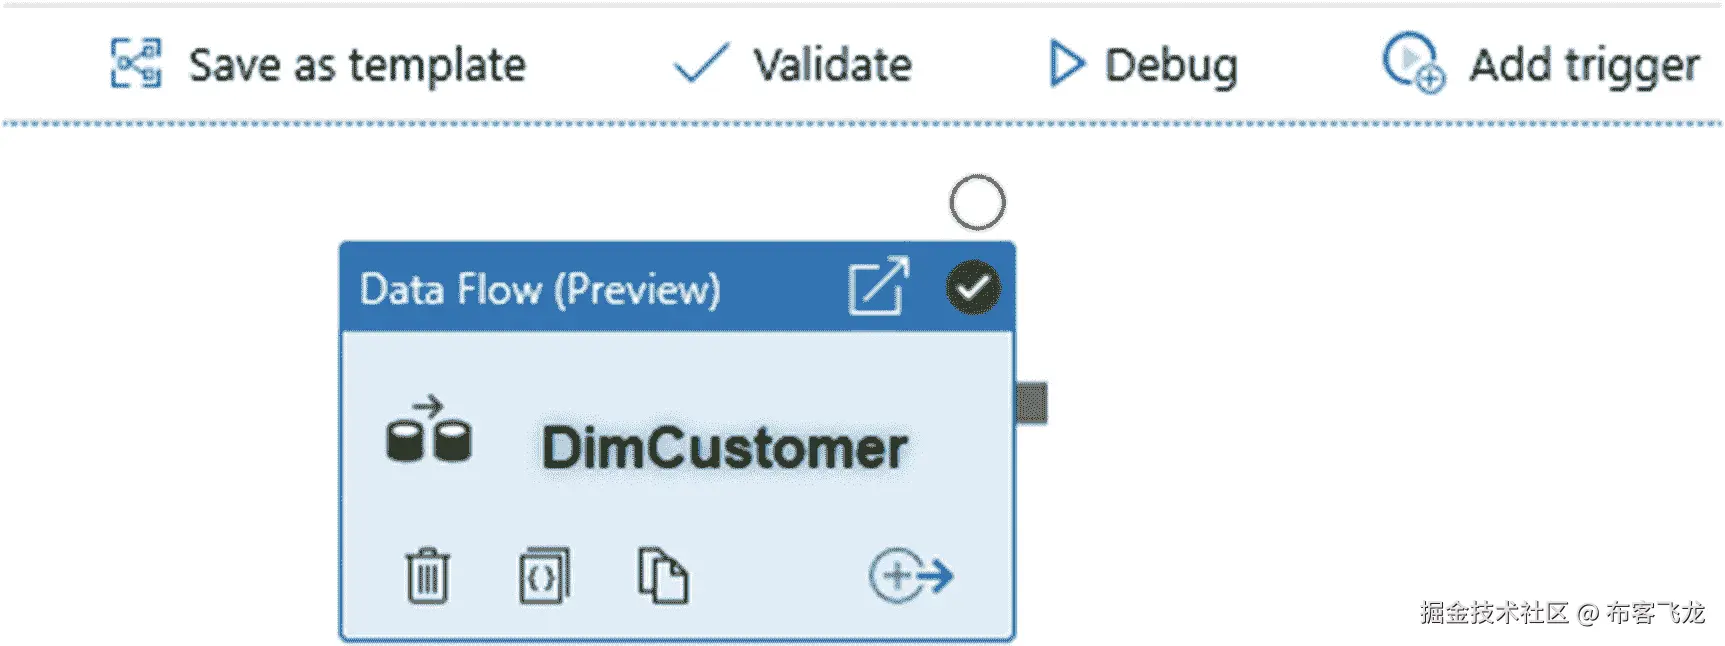Click the data flow cylinders icon
Image resolution: width=1725 pixels, height=646 pixels.
(x=429, y=429)
